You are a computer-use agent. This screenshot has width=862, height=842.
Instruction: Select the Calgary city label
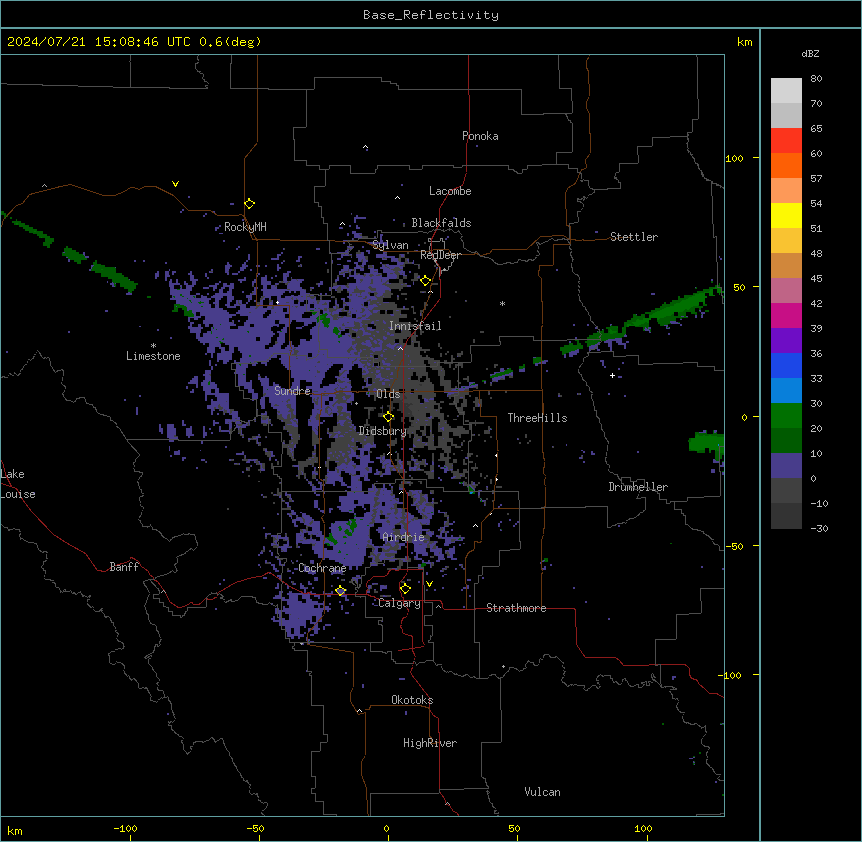point(399,603)
